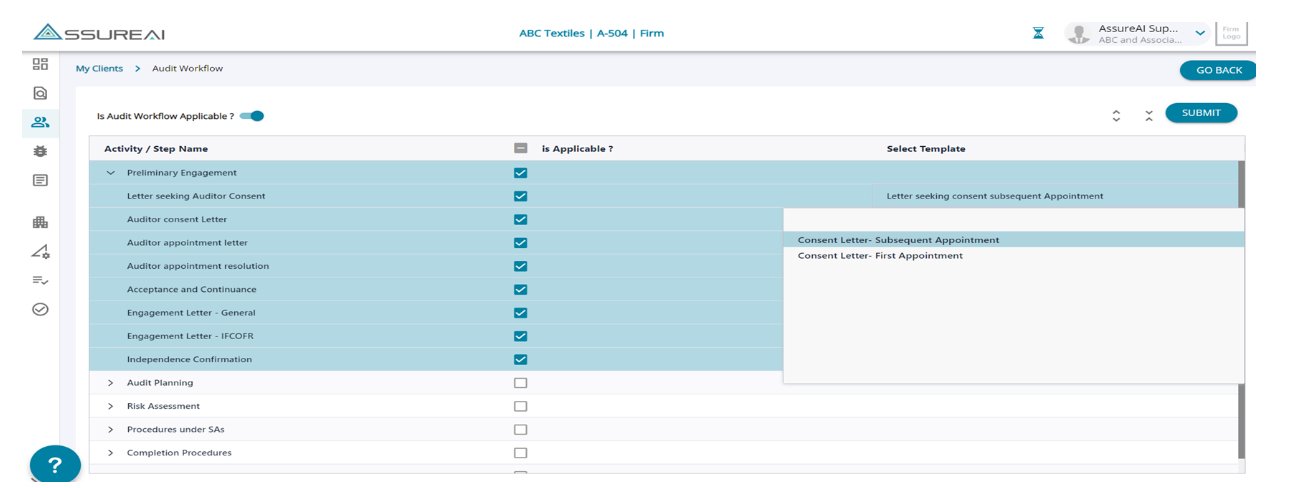The height and width of the screenshot is (488, 1291).
Task: Expand the Completion Procedures section
Action: click(x=110, y=453)
